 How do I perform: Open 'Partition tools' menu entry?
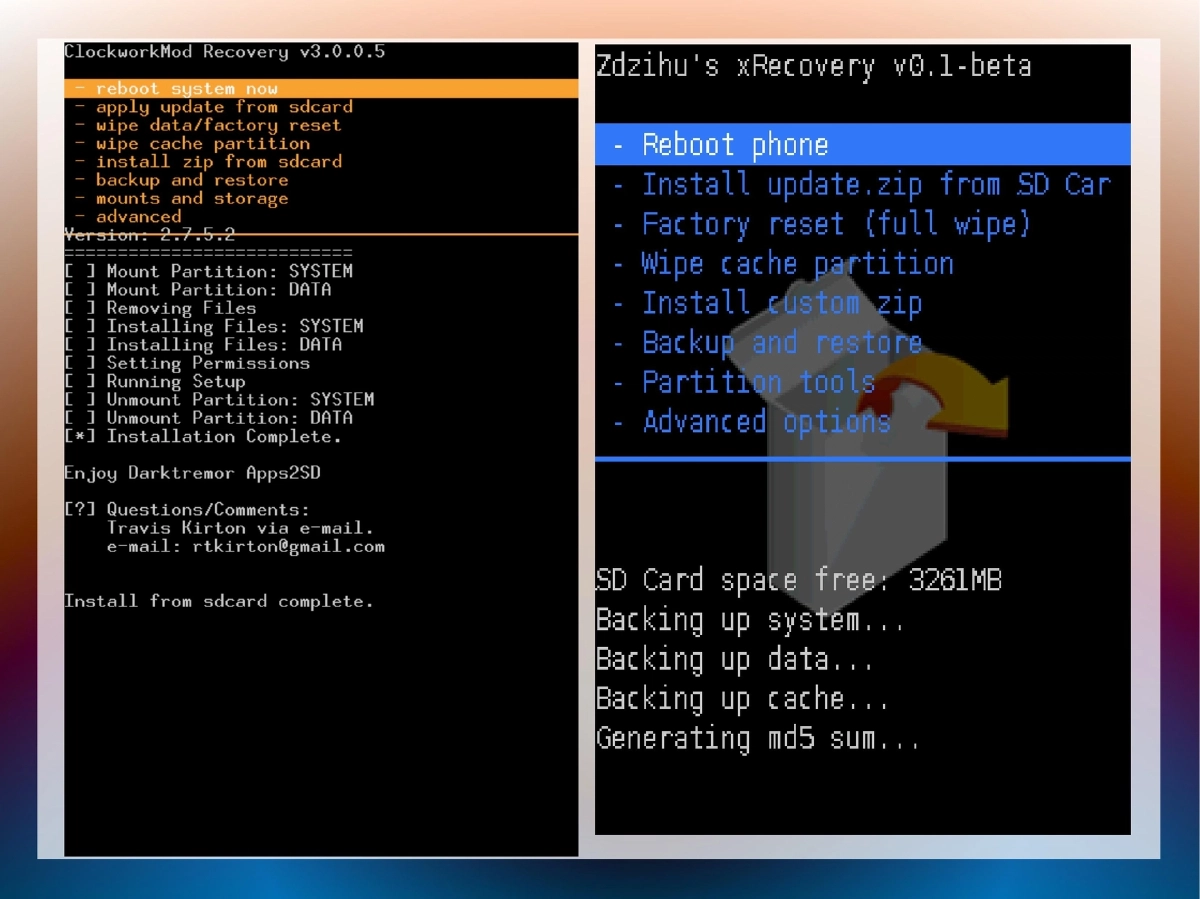click(x=758, y=382)
